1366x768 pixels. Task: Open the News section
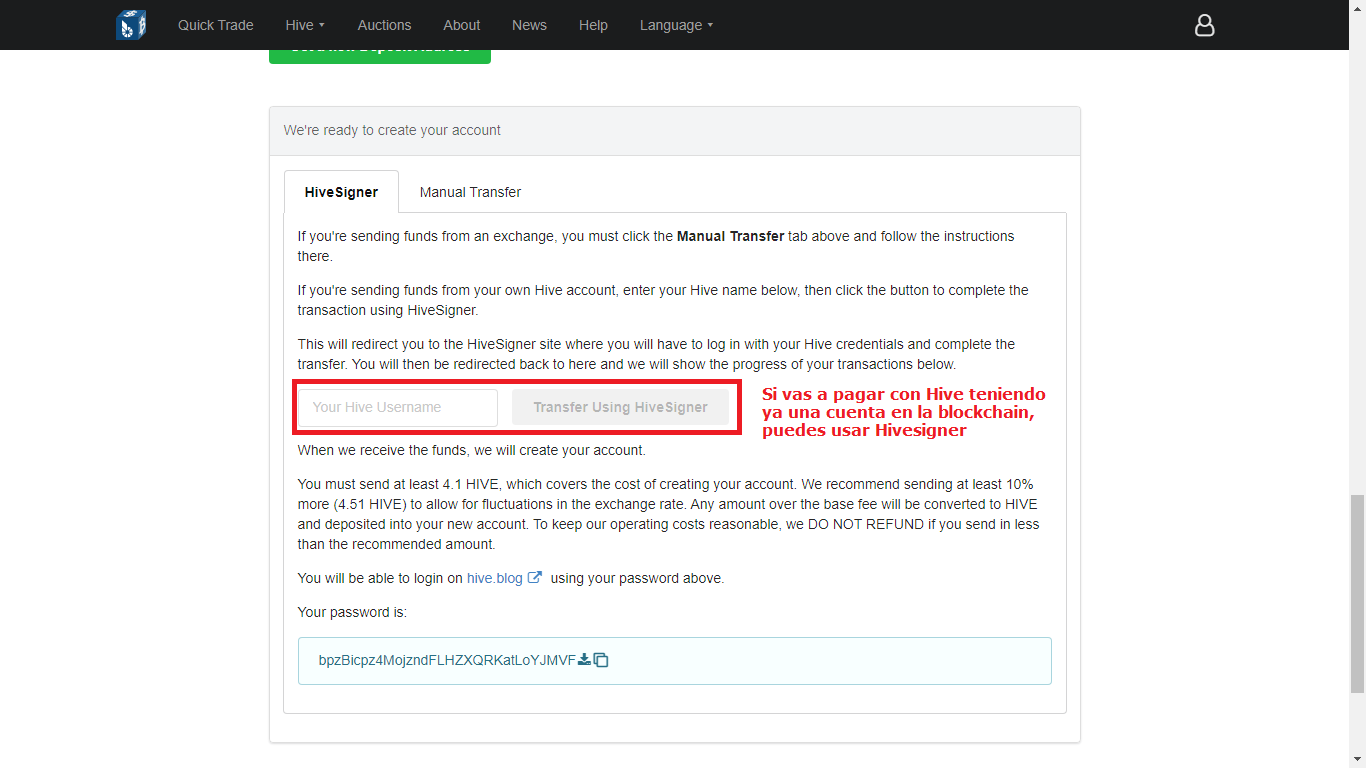pos(529,25)
